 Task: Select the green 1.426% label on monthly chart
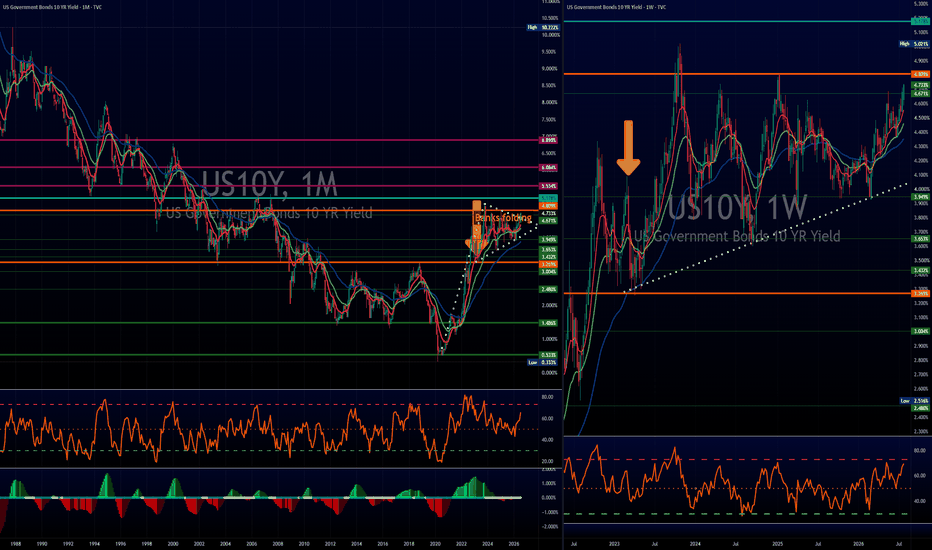click(x=548, y=323)
